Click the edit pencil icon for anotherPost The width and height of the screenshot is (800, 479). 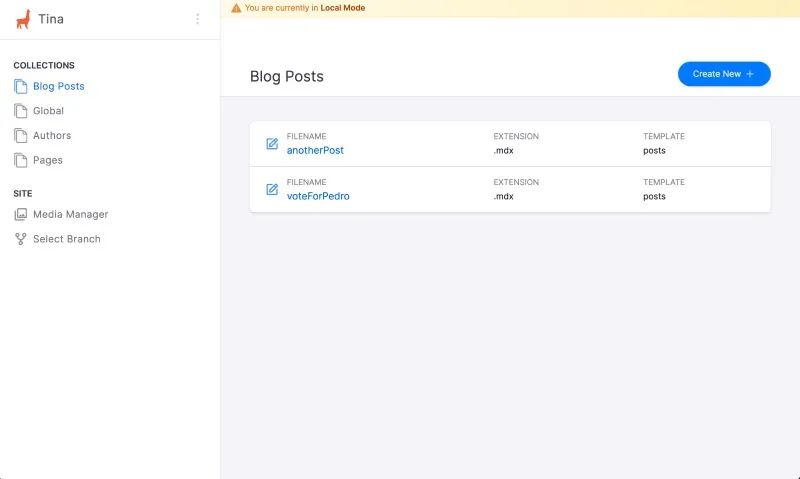272,144
